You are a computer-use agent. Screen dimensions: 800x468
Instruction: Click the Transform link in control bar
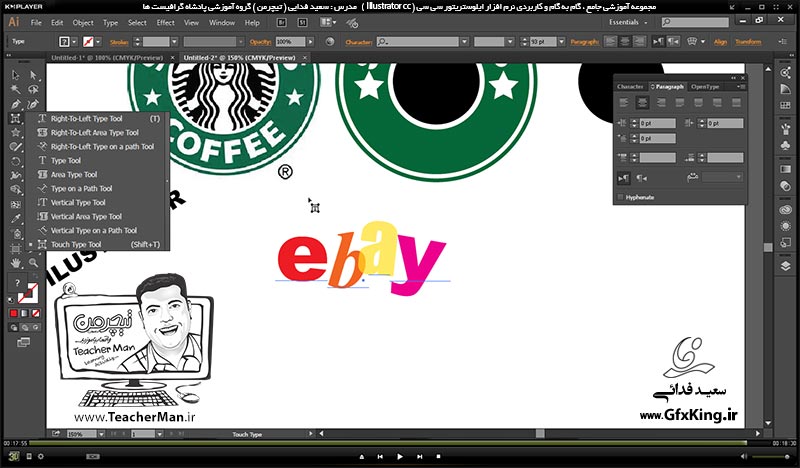[x=748, y=42]
